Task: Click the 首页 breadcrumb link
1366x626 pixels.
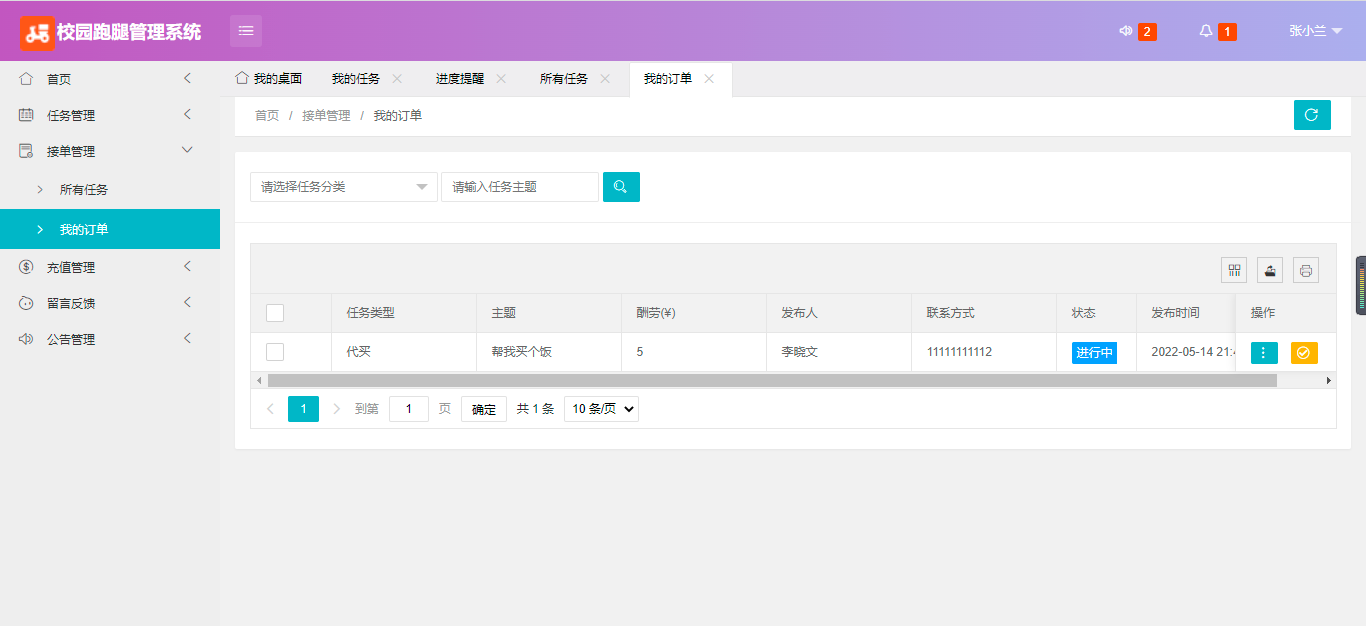Action: pyautogui.click(x=267, y=116)
